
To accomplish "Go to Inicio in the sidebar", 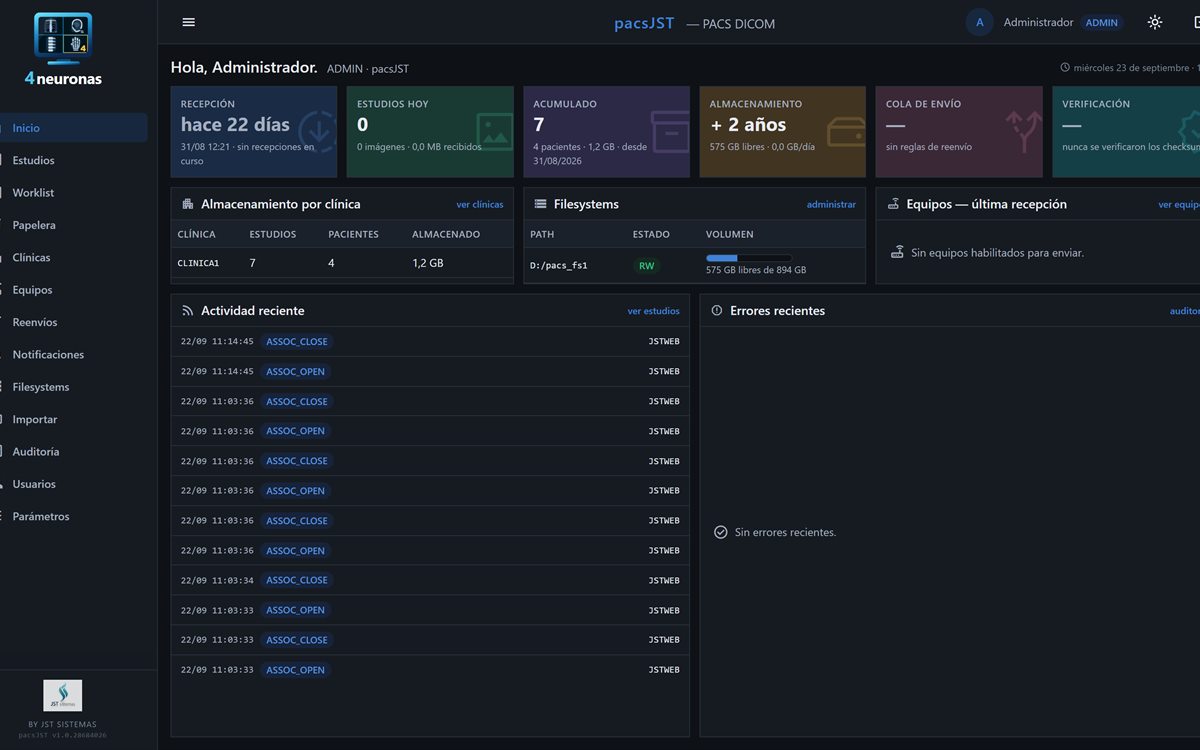I will click(x=74, y=128).
